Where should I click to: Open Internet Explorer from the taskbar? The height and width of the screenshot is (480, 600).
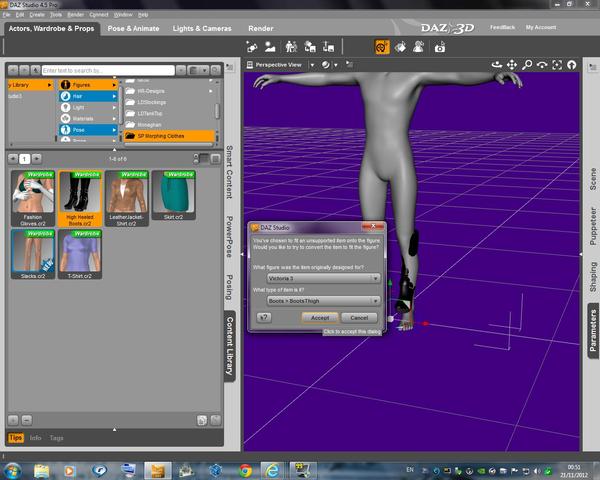(x=272, y=470)
